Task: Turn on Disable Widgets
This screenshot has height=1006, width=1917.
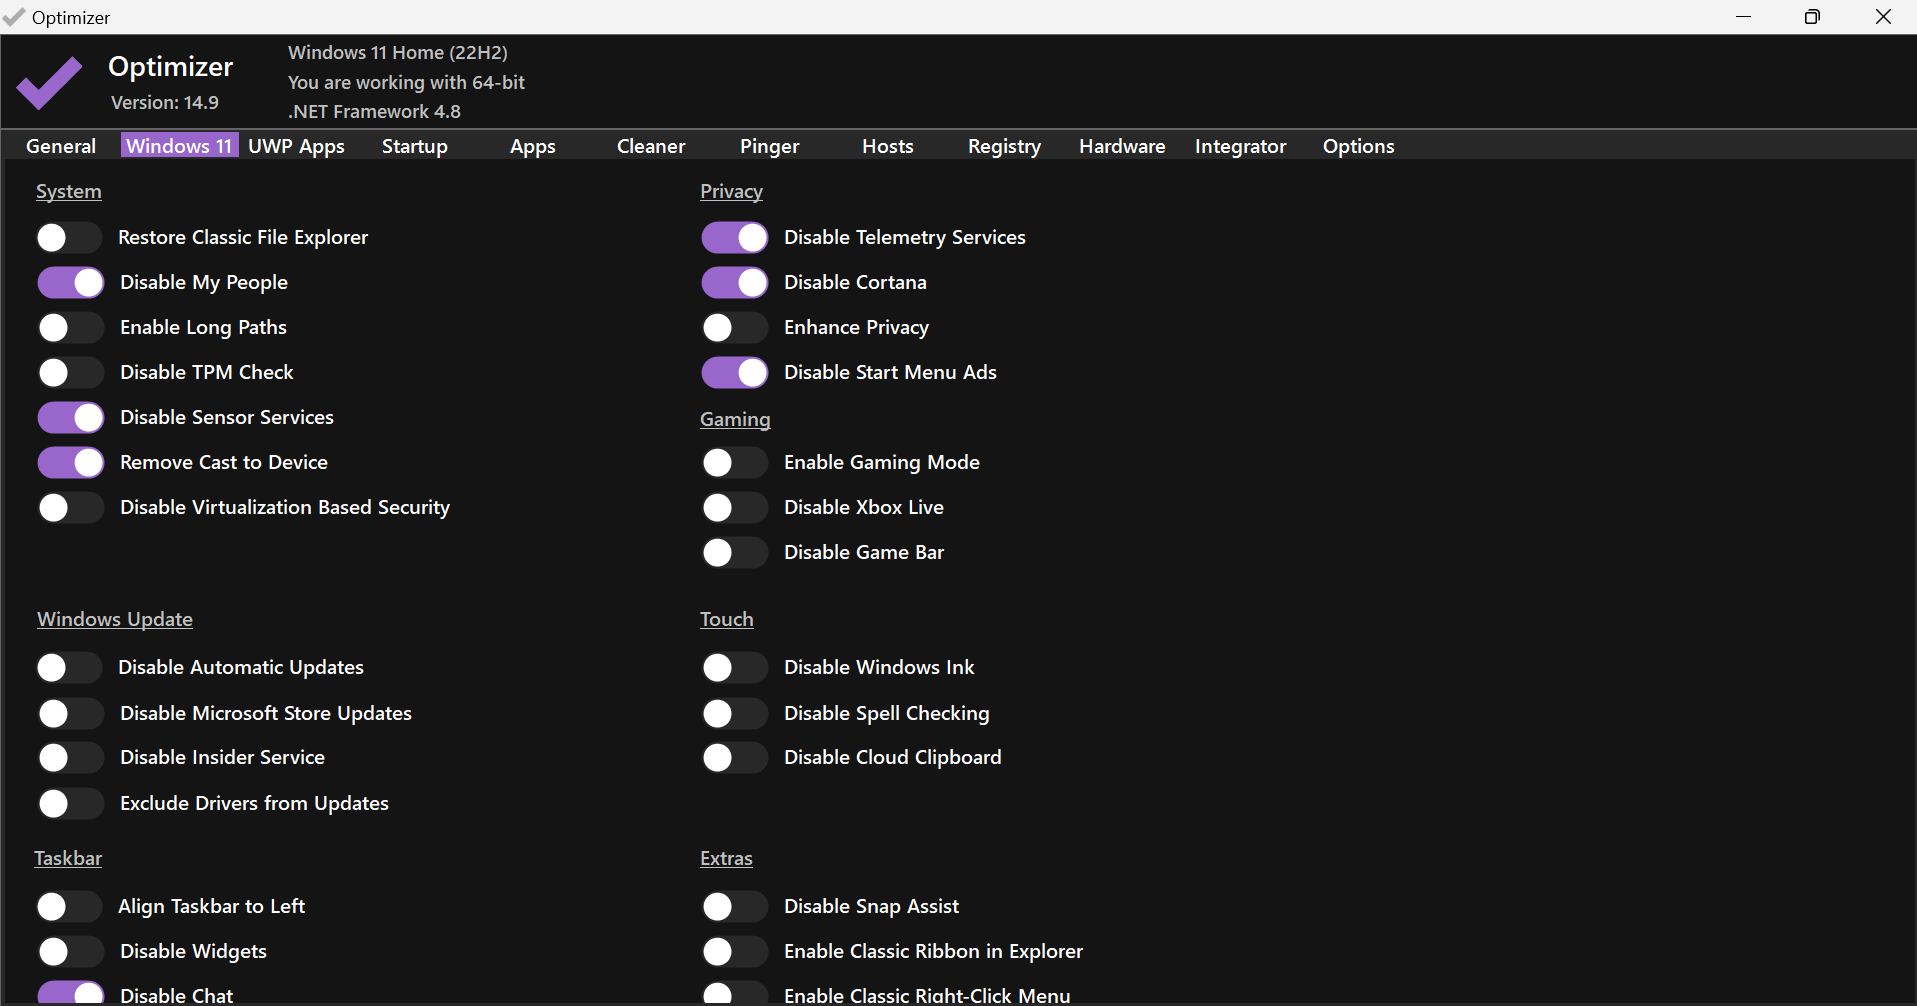Action: 69,951
